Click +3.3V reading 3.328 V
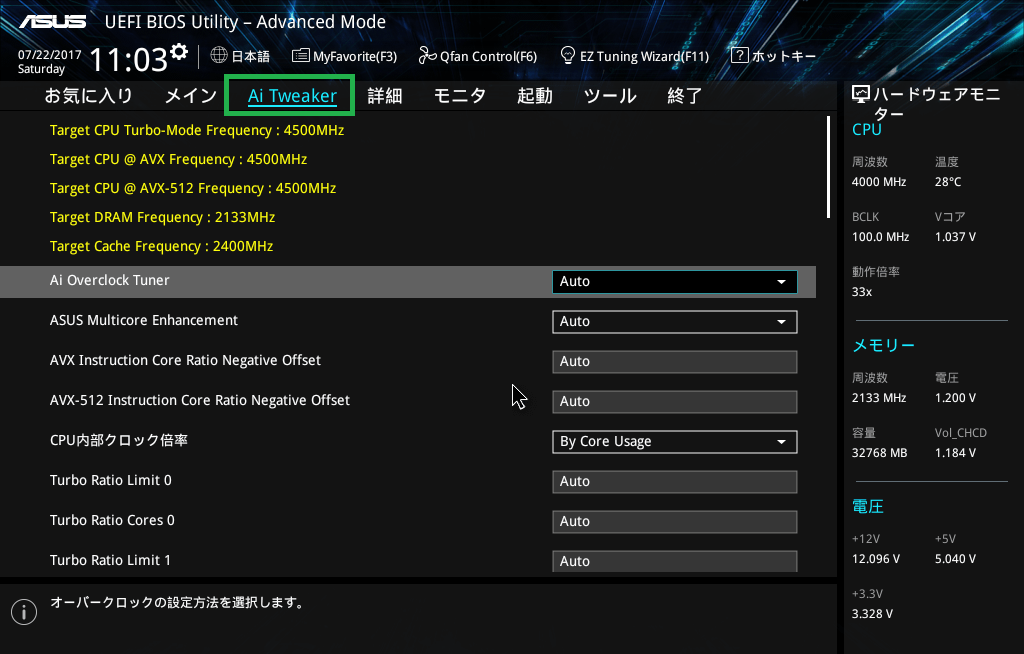This screenshot has height=654, width=1024. (x=872, y=613)
